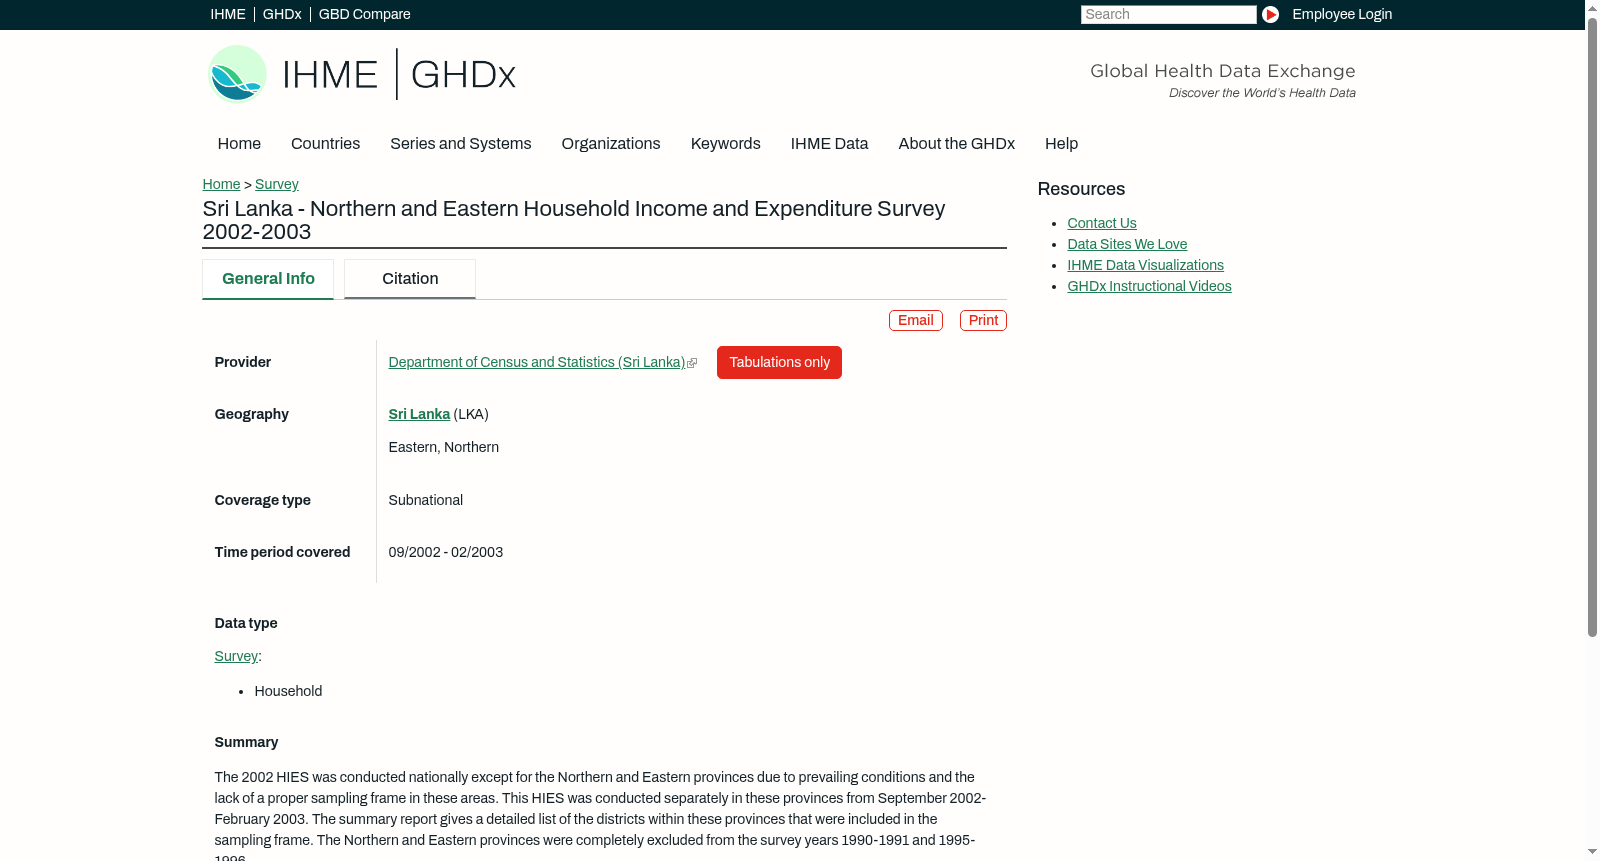Click the 'Provider' field label
The height and width of the screenshot is (861, 1600).
tap(243, 362)
